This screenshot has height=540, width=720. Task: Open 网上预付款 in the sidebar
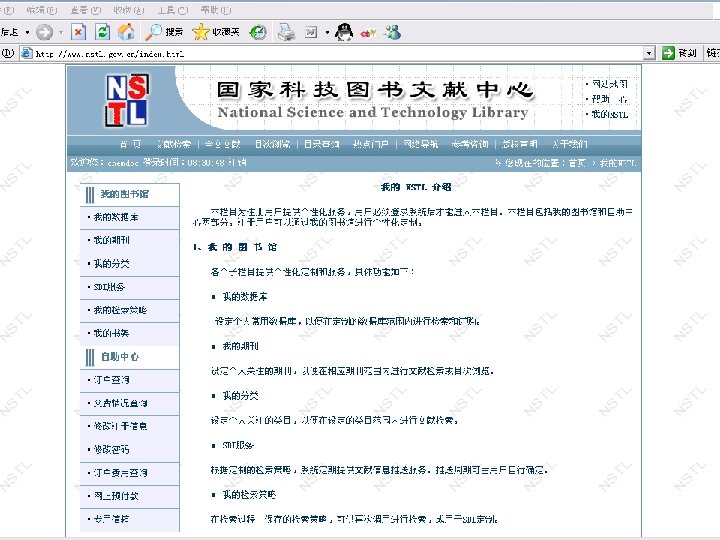tap(116, 496)
